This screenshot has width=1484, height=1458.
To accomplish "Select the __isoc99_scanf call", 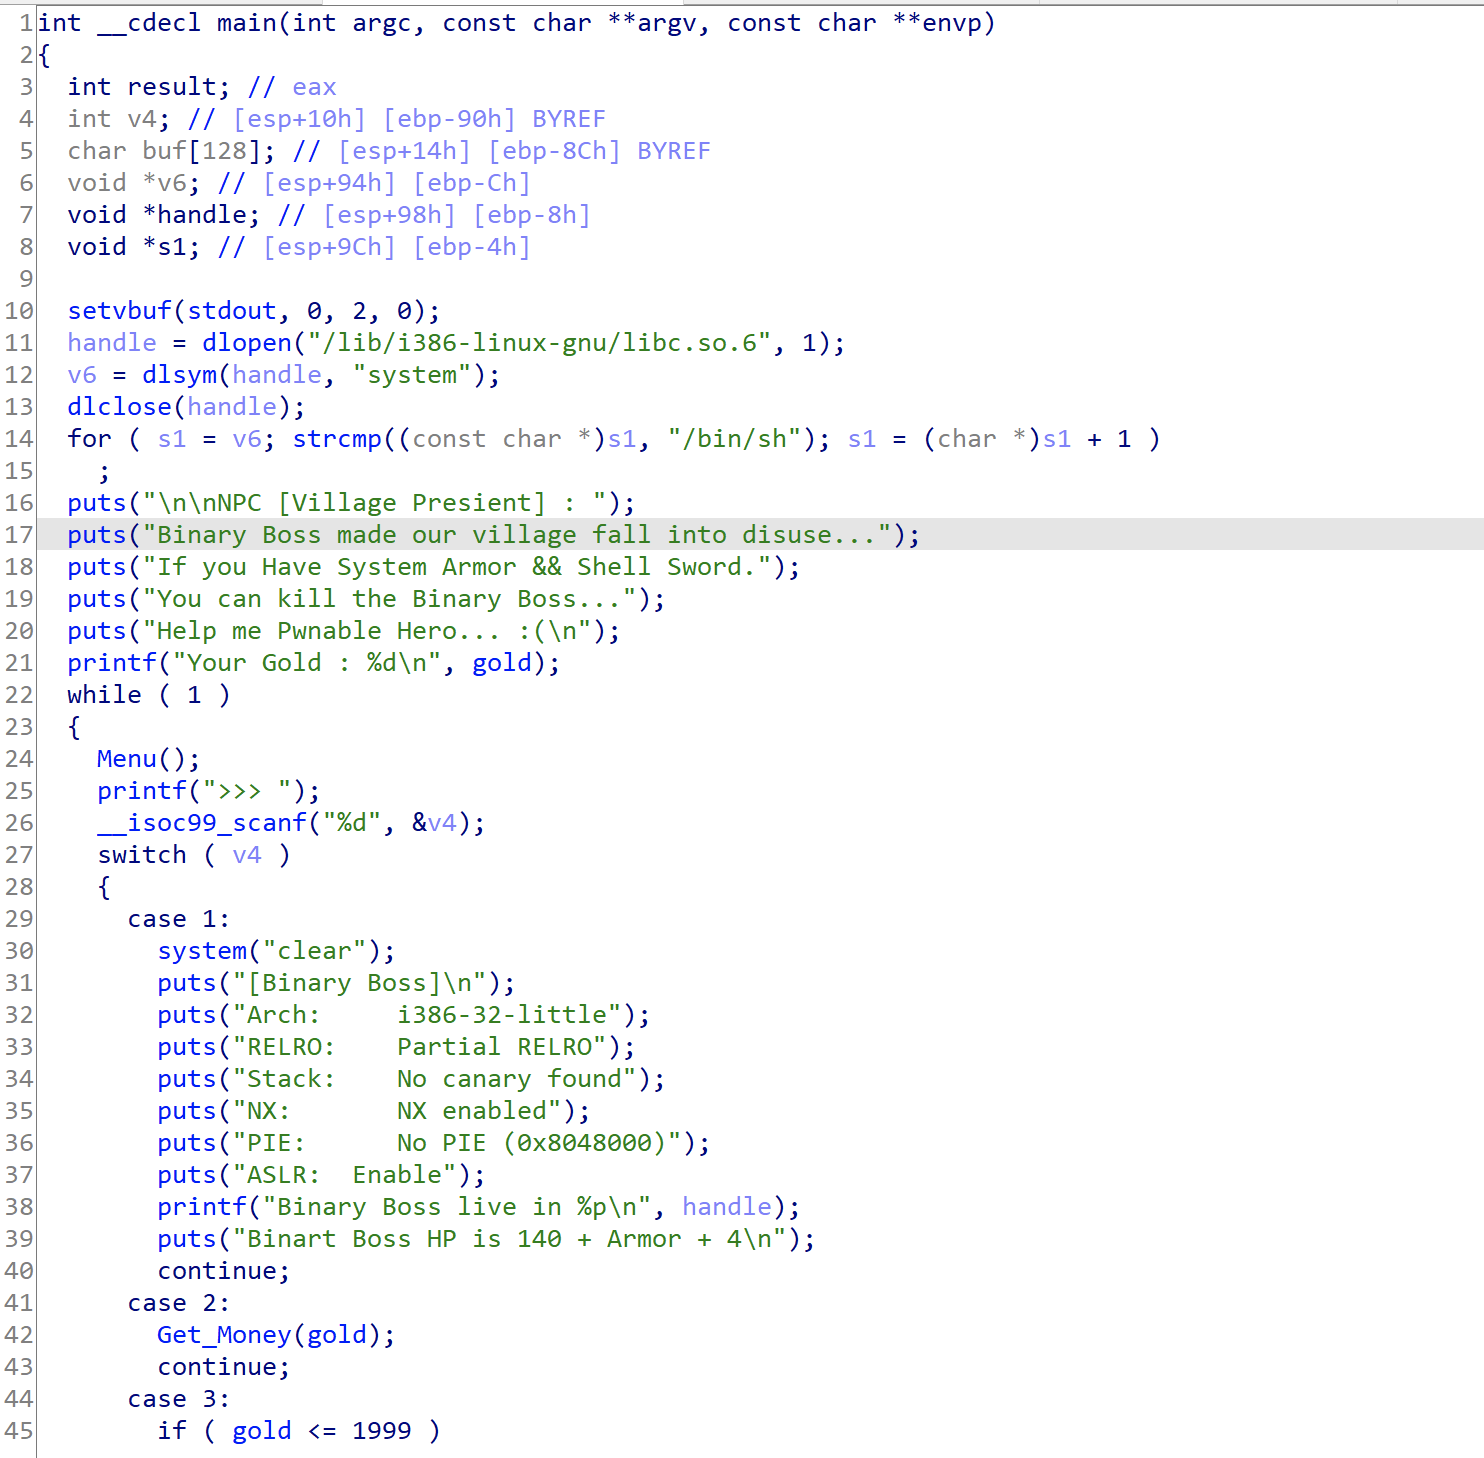I will [202, 822].
